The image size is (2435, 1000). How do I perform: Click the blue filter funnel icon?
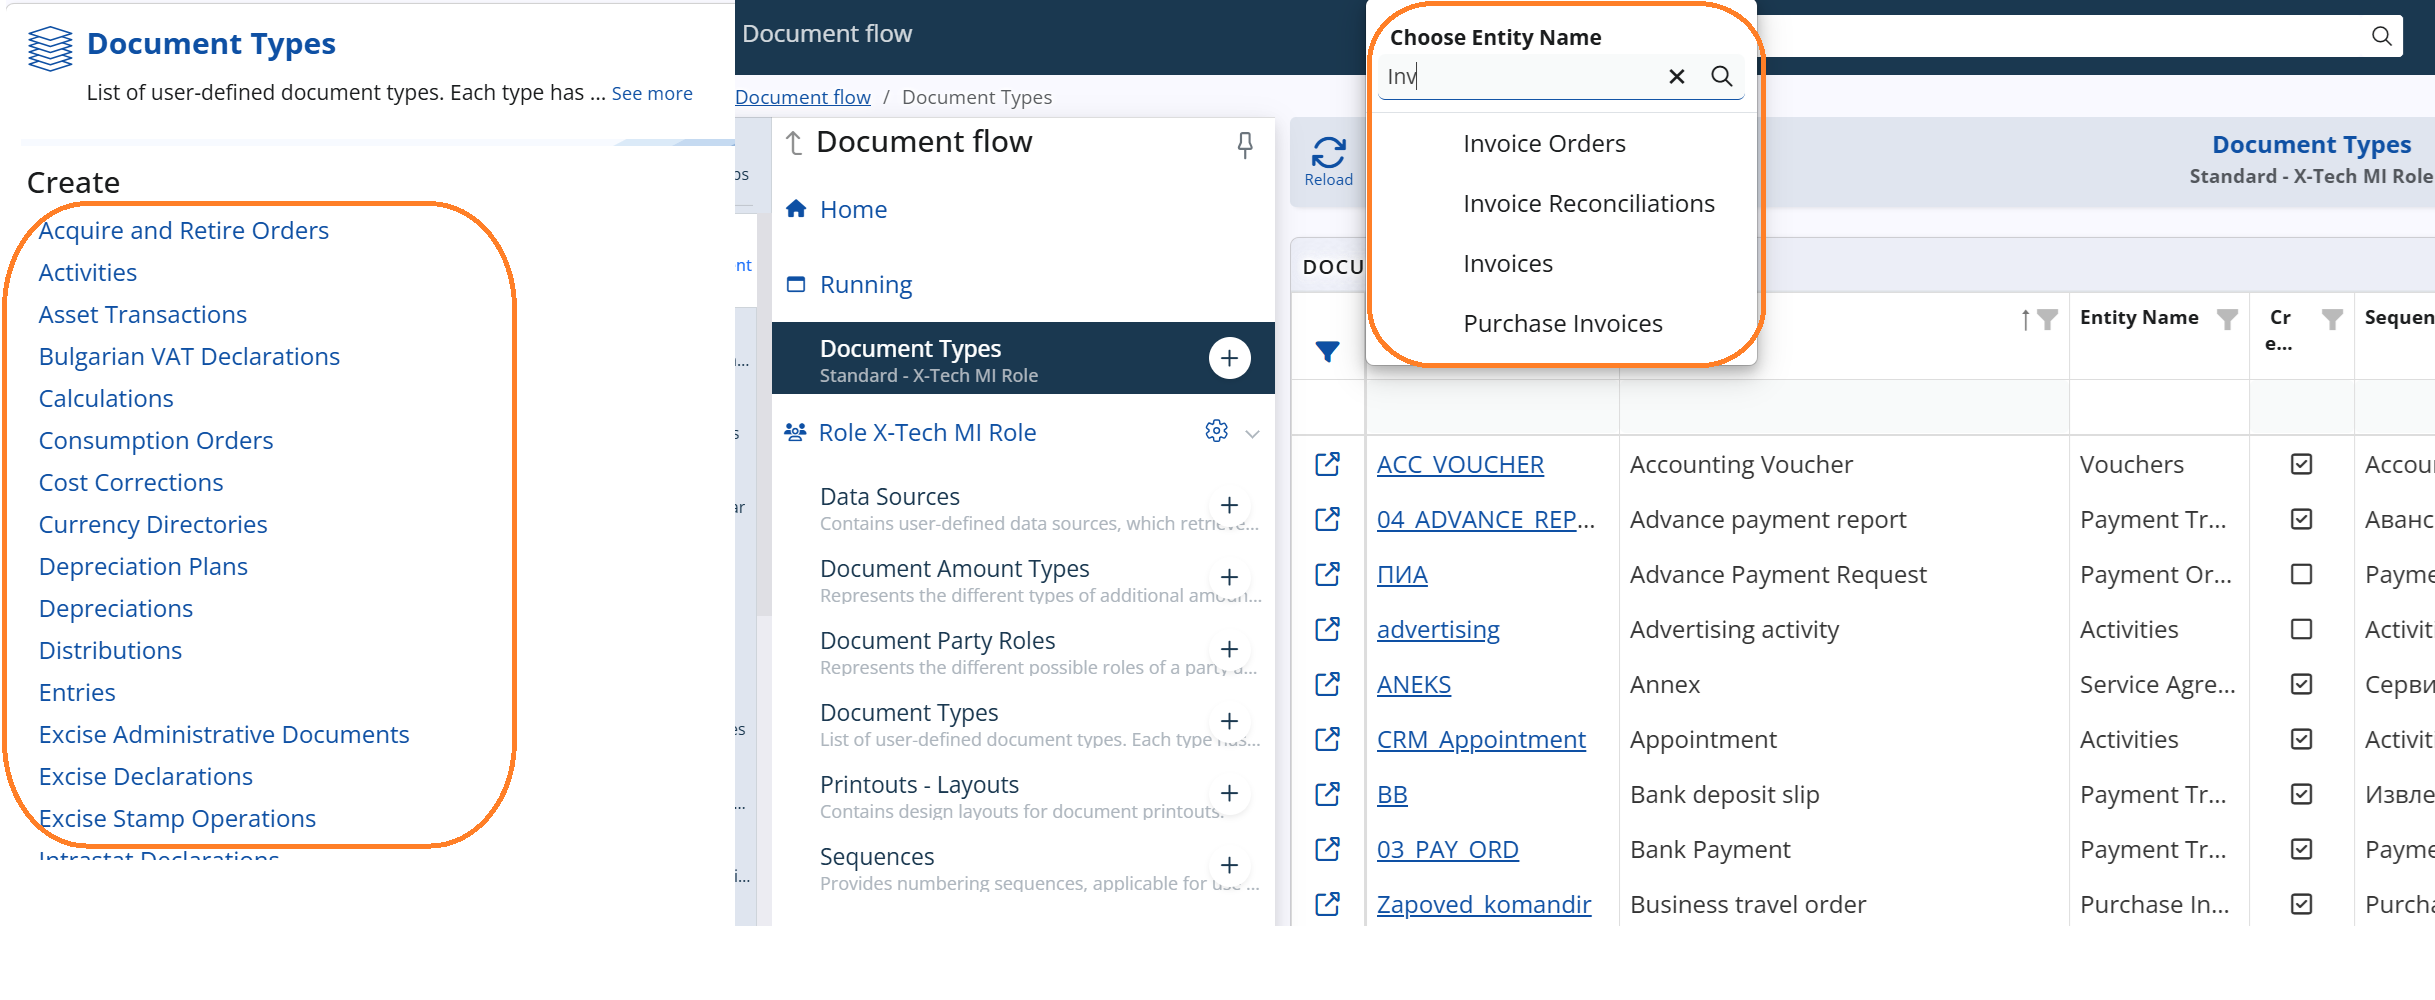tap(1327, 352)
